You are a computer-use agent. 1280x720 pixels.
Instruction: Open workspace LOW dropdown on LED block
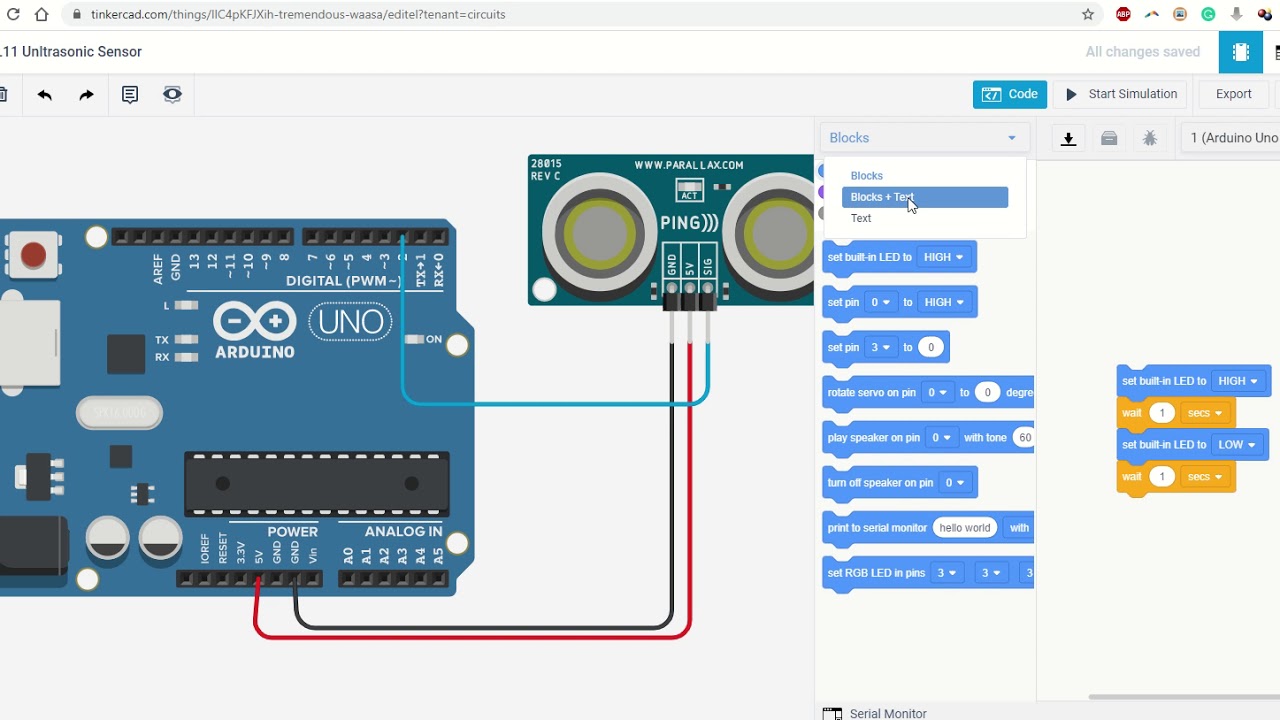(1237, 444)
